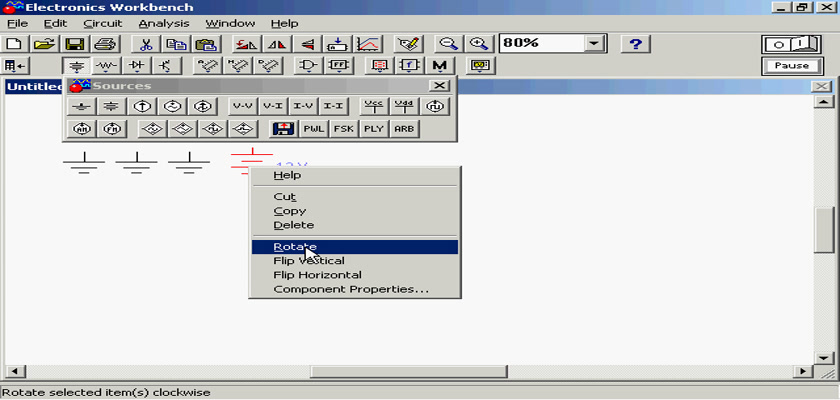The image size is (840, 400).
Task: Expand the 80% zoom level dropdown
Action: 594,44
